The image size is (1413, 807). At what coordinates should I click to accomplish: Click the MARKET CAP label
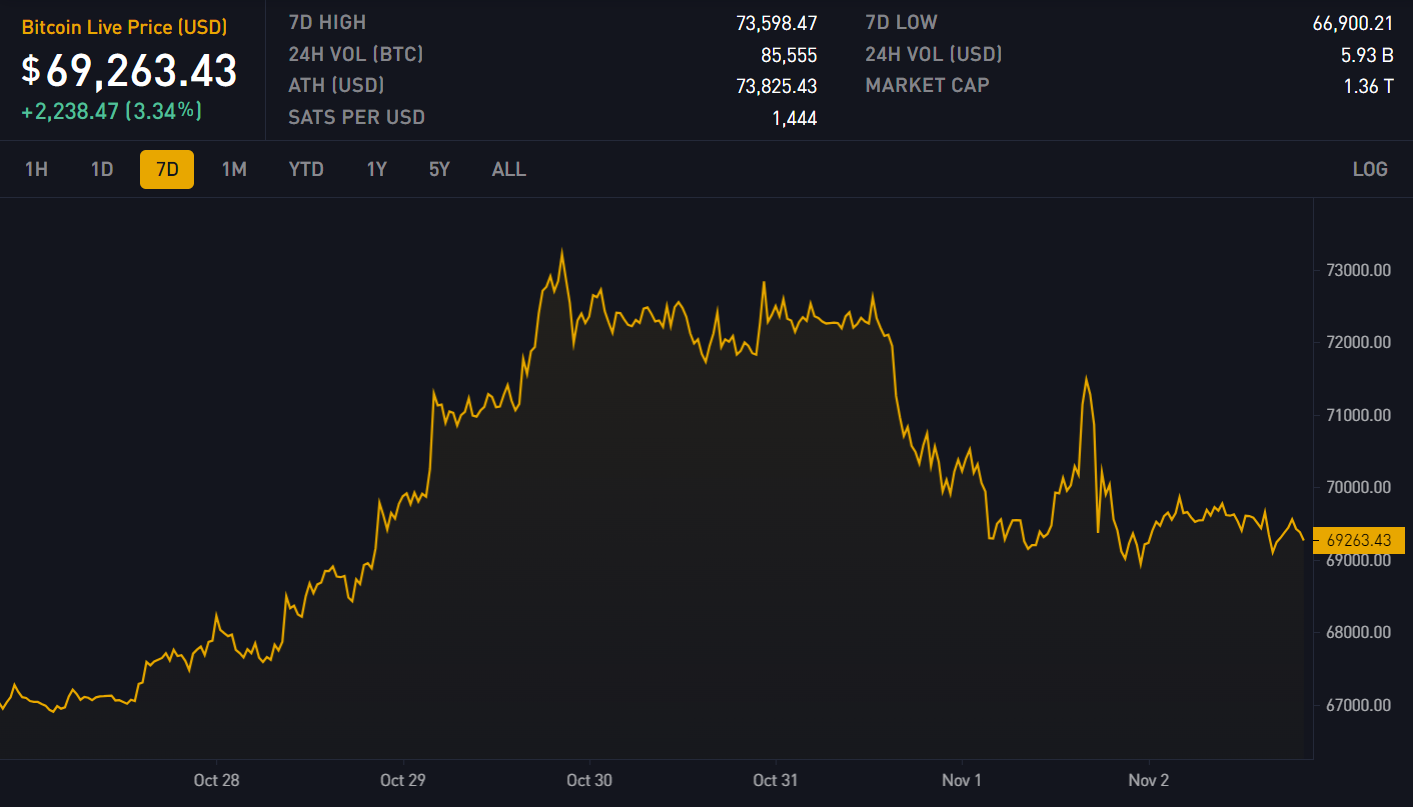[x=926, y=85]
